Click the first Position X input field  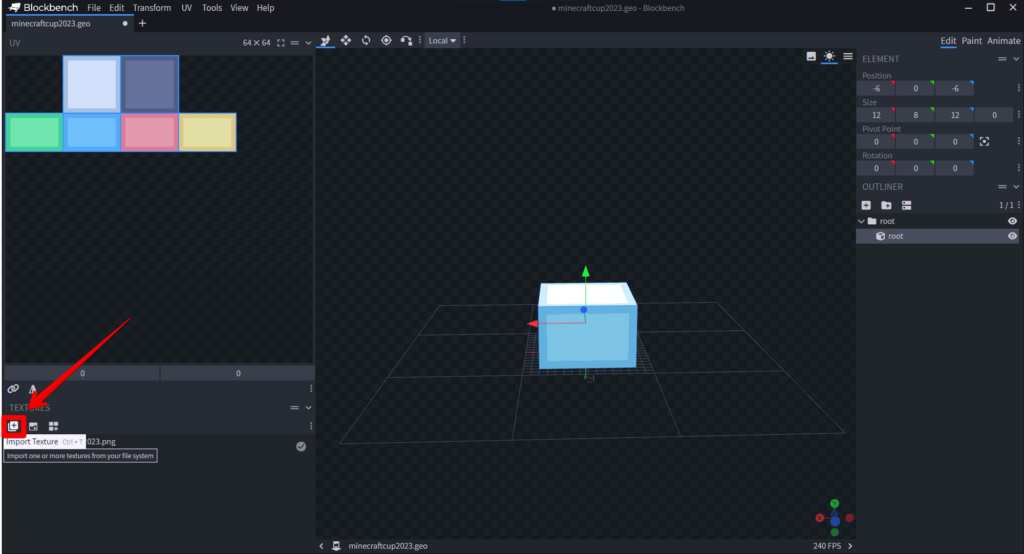pos(876,88)
